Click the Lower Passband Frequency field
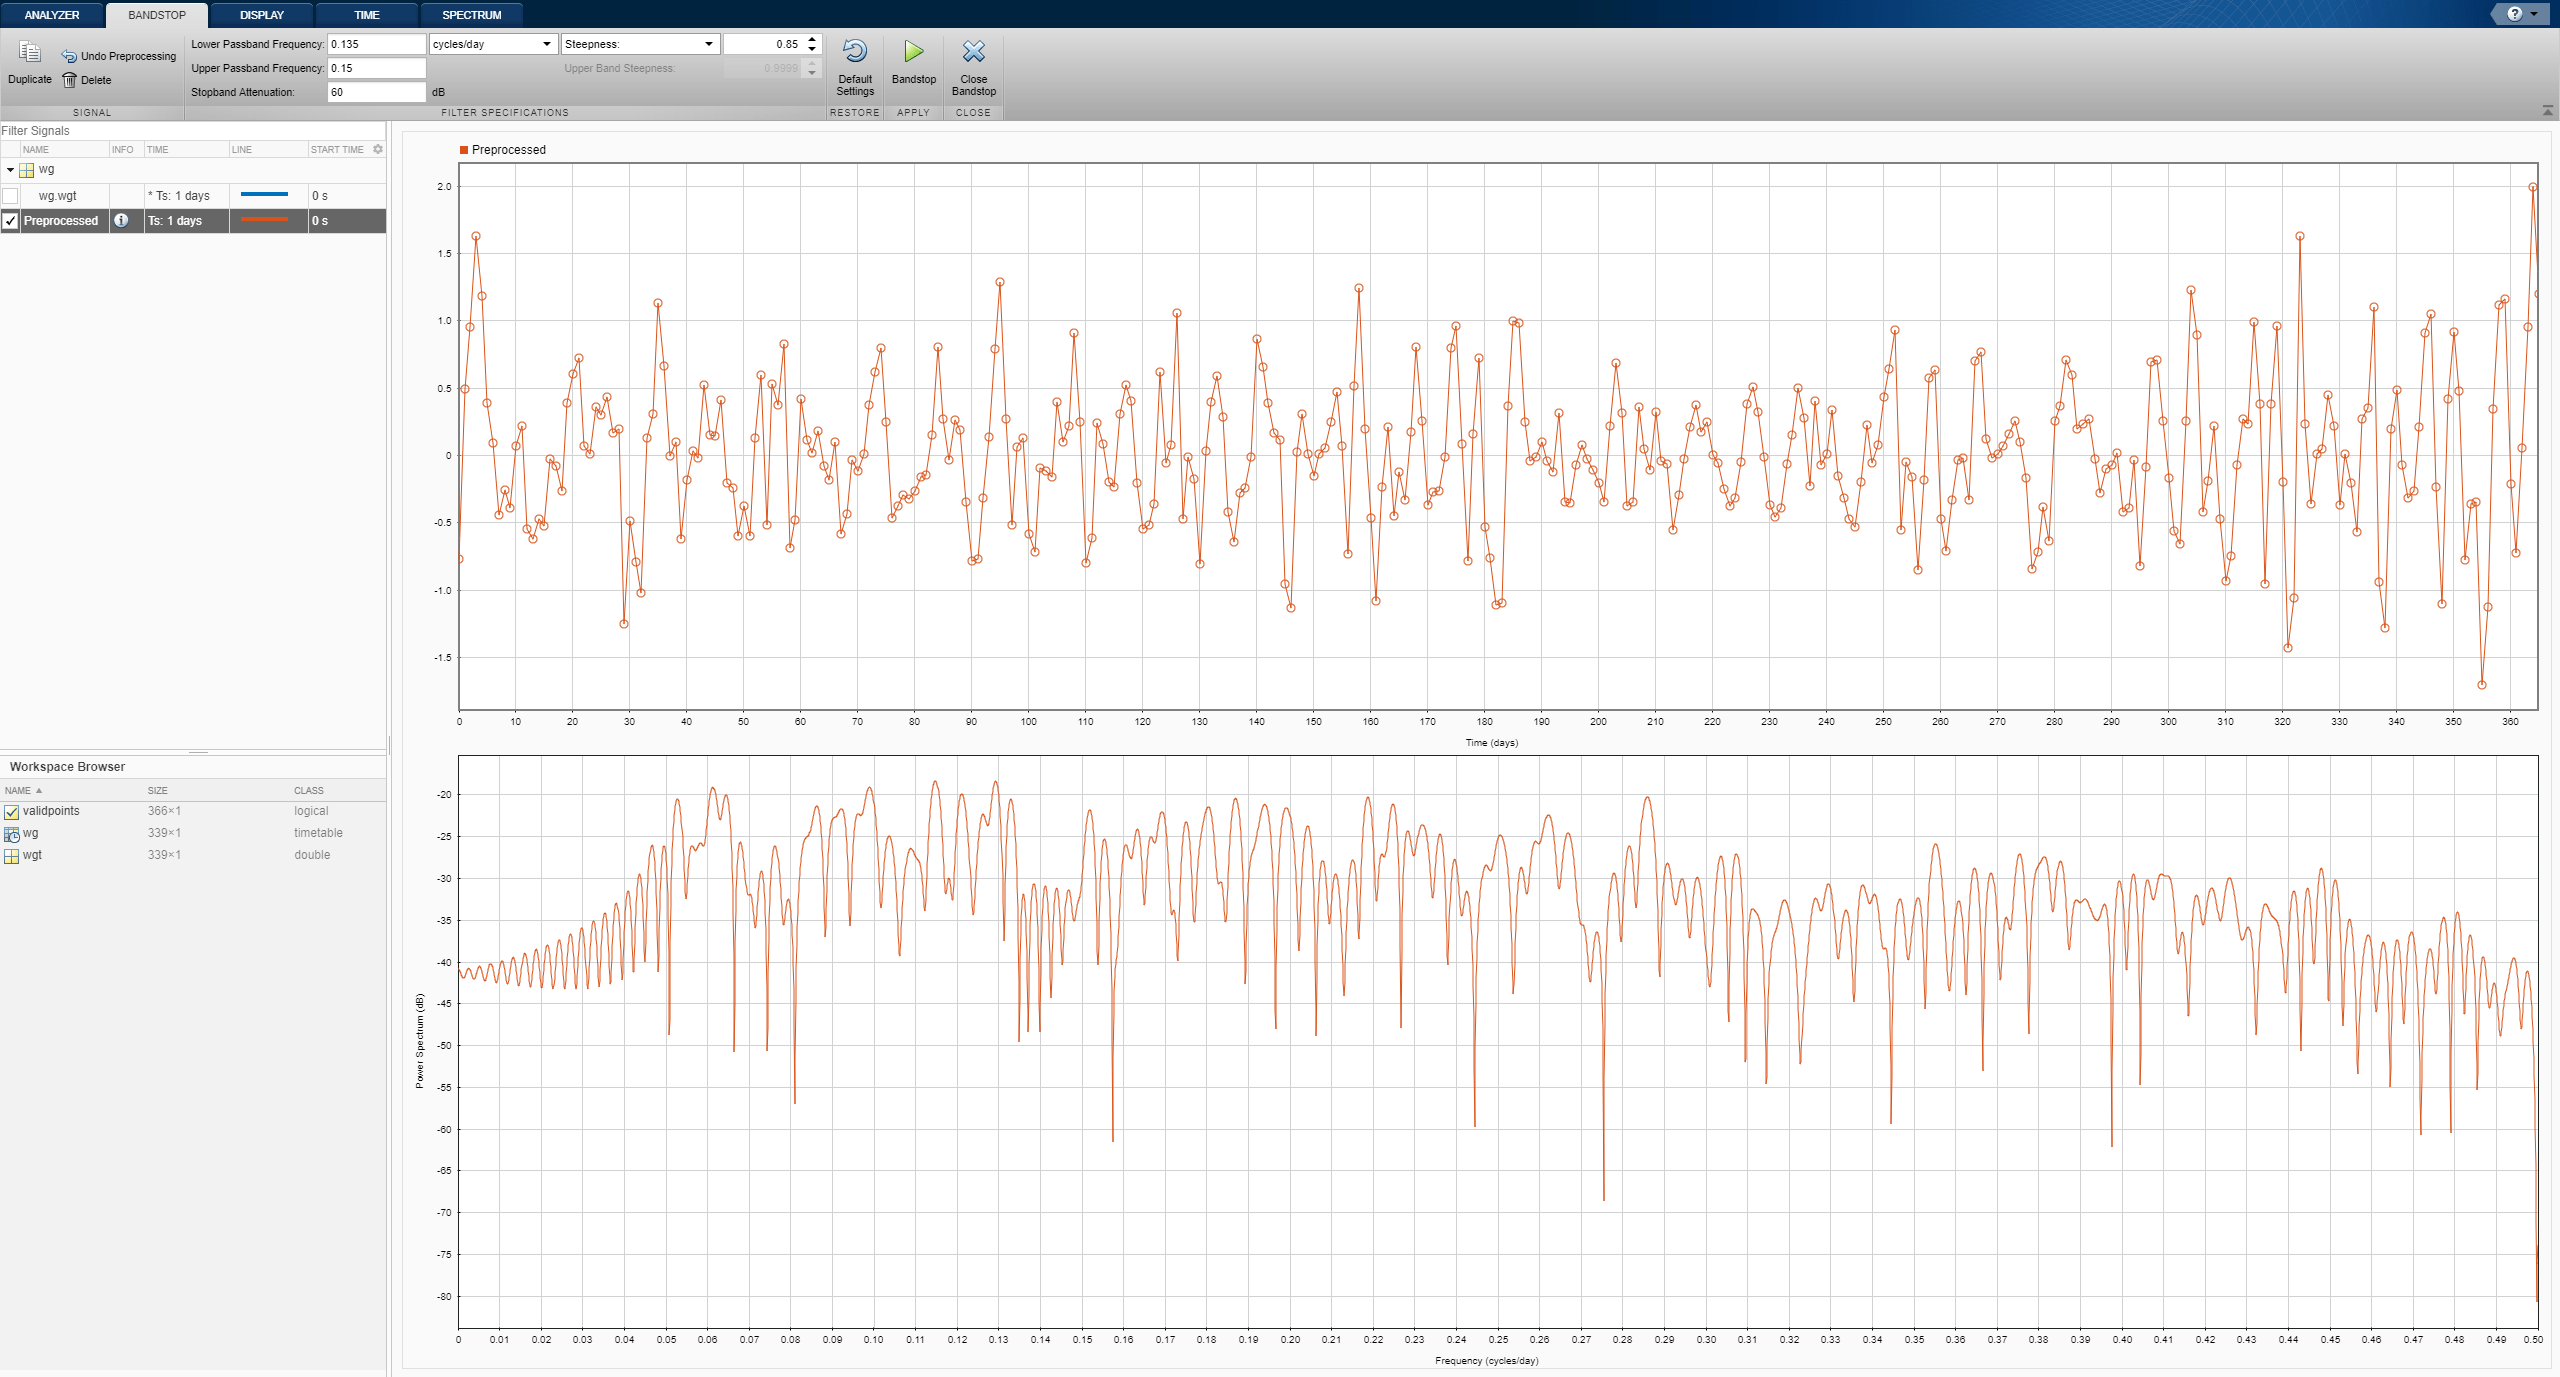 [376, 44]
